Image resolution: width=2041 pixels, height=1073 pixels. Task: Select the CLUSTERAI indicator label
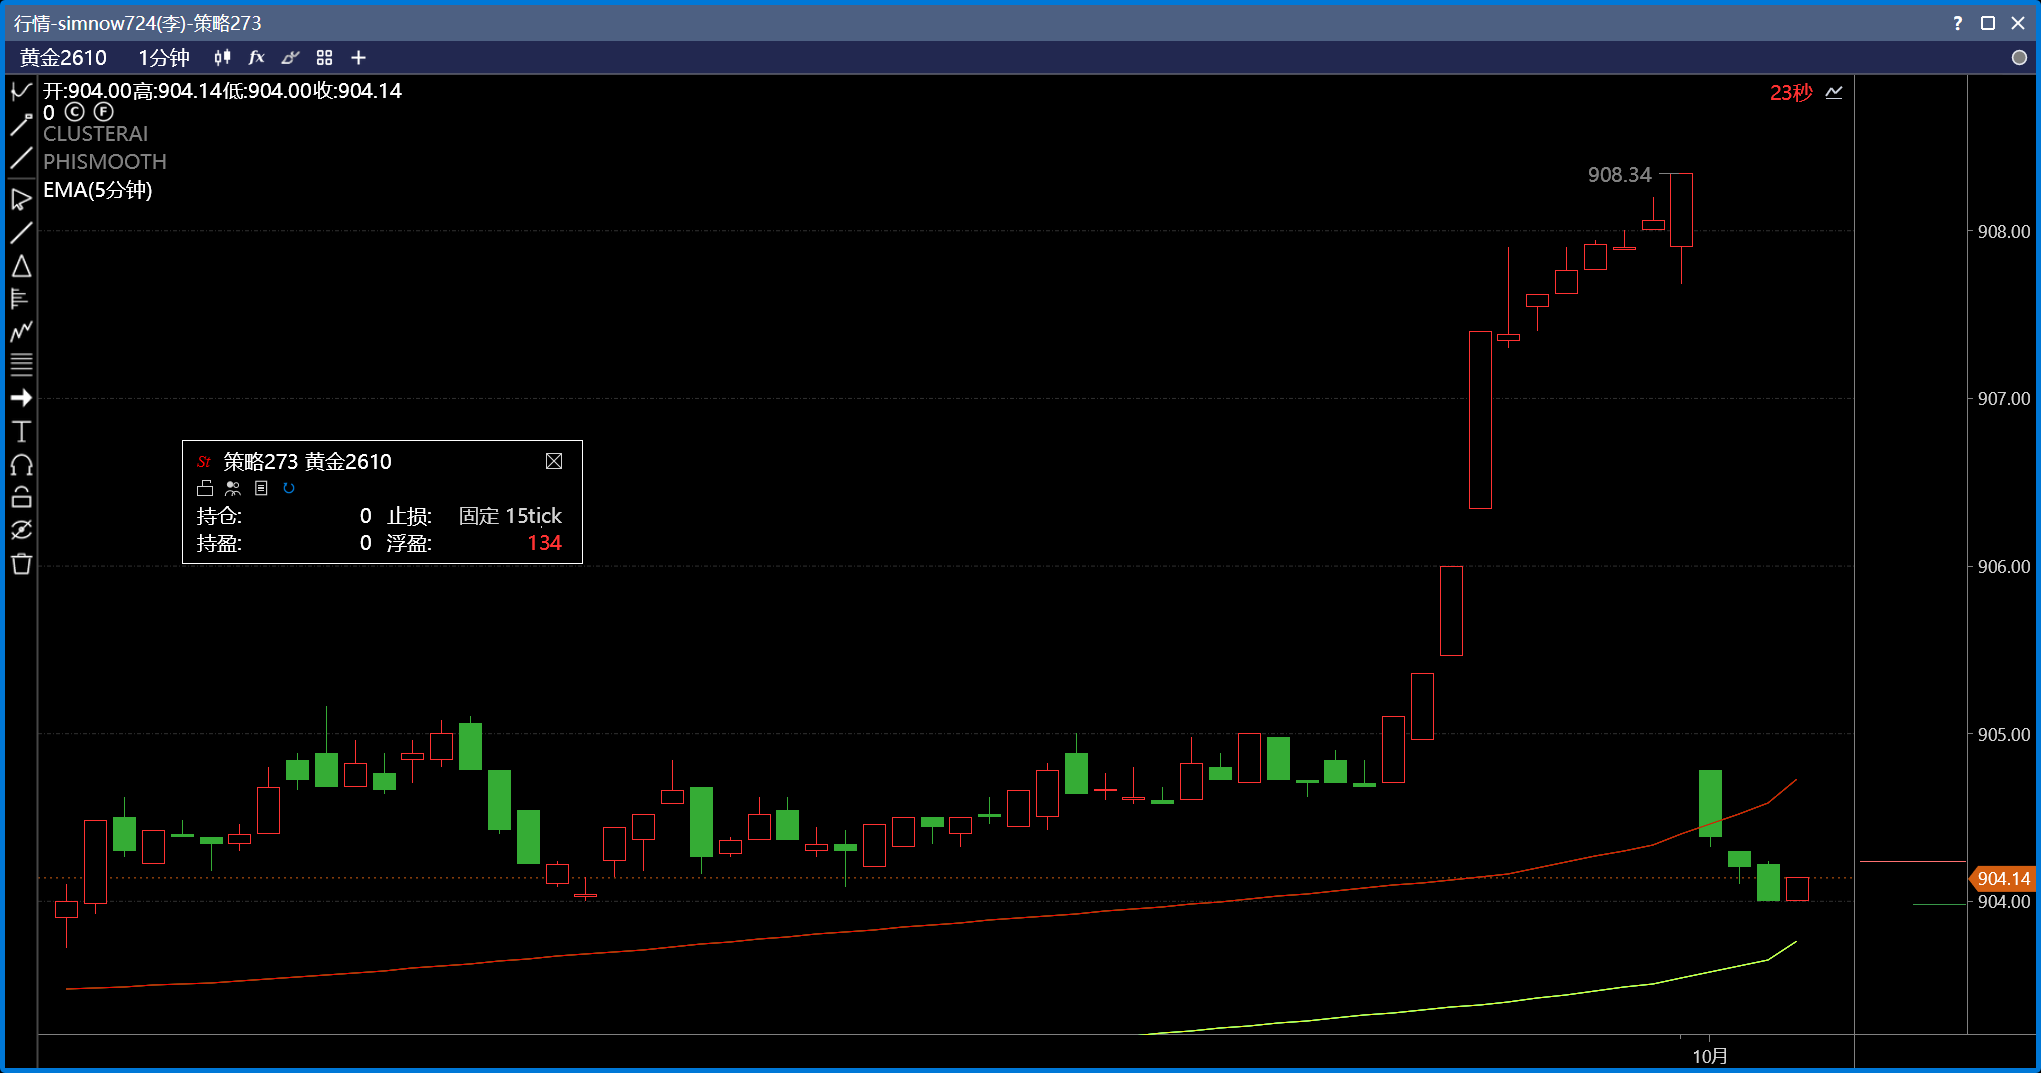[x=95, y=134]
